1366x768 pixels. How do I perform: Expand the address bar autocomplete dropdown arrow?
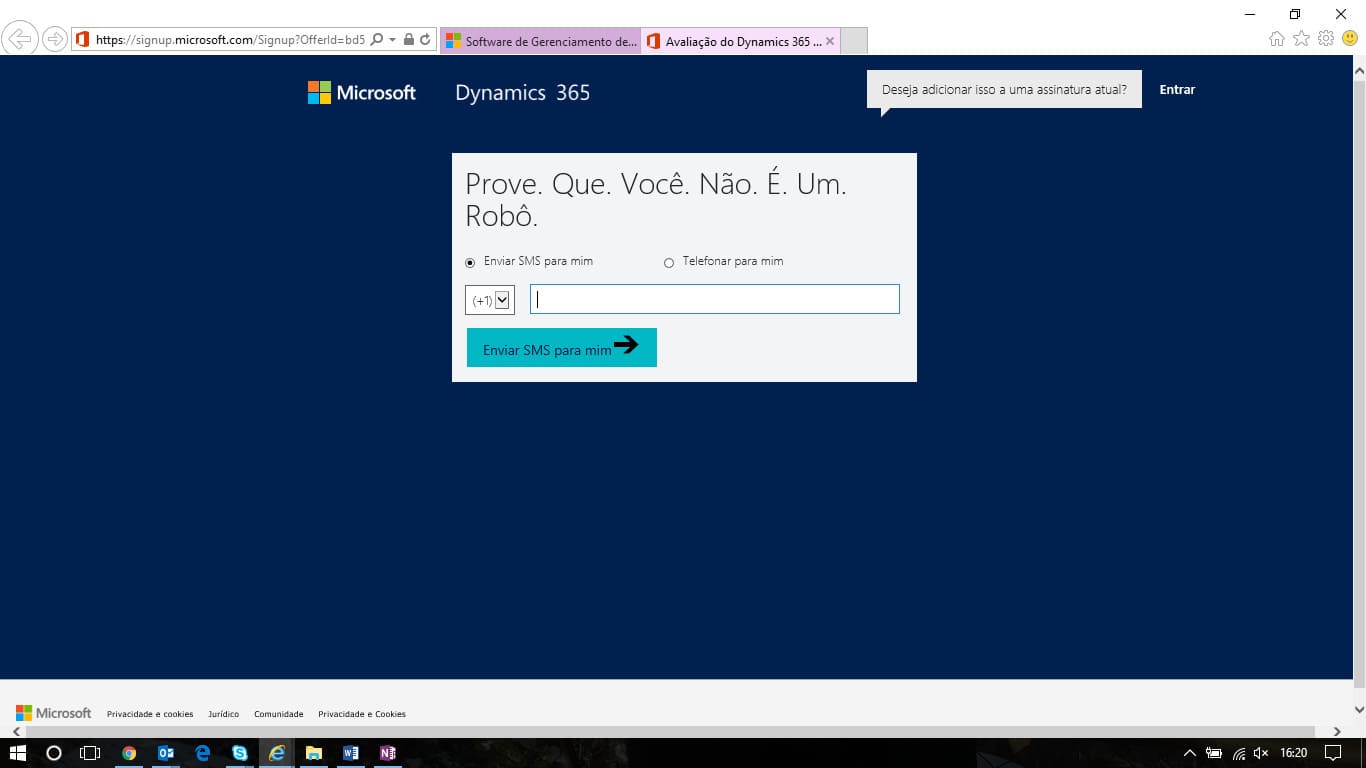point(393,40)
